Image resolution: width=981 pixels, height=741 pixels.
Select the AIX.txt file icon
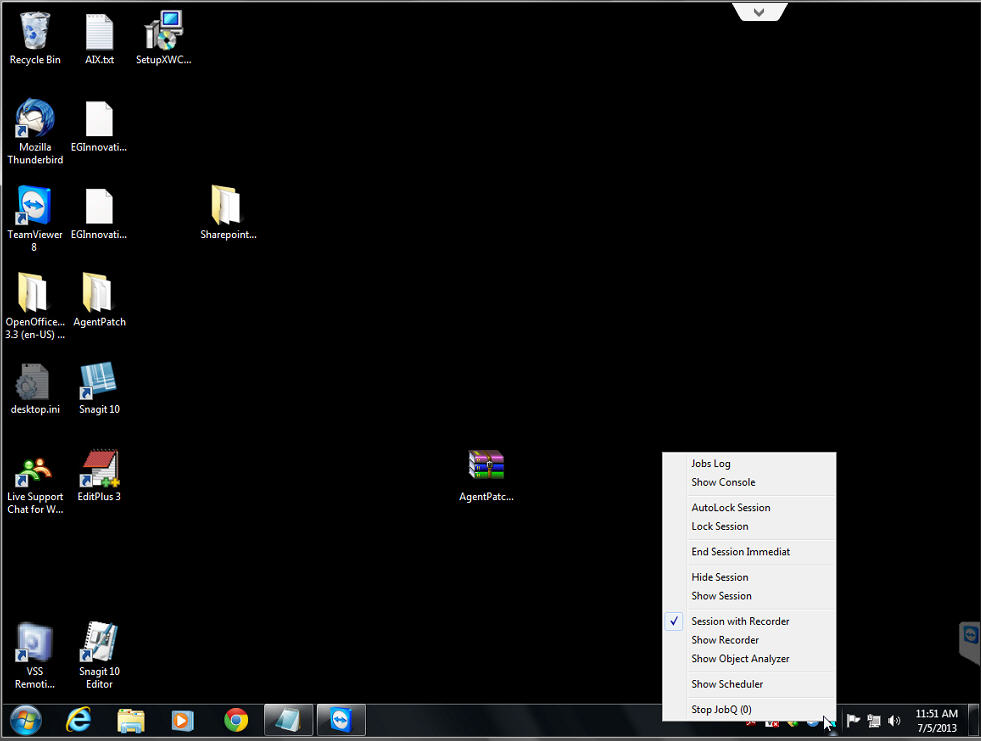(x=99, y=39)
